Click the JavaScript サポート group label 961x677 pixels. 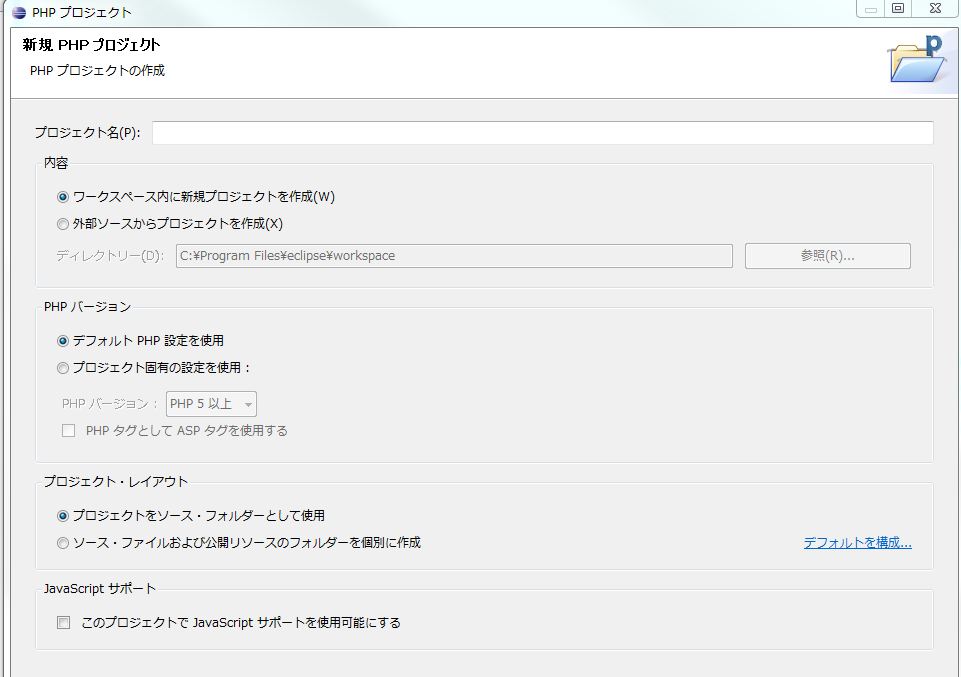[99, 589]
